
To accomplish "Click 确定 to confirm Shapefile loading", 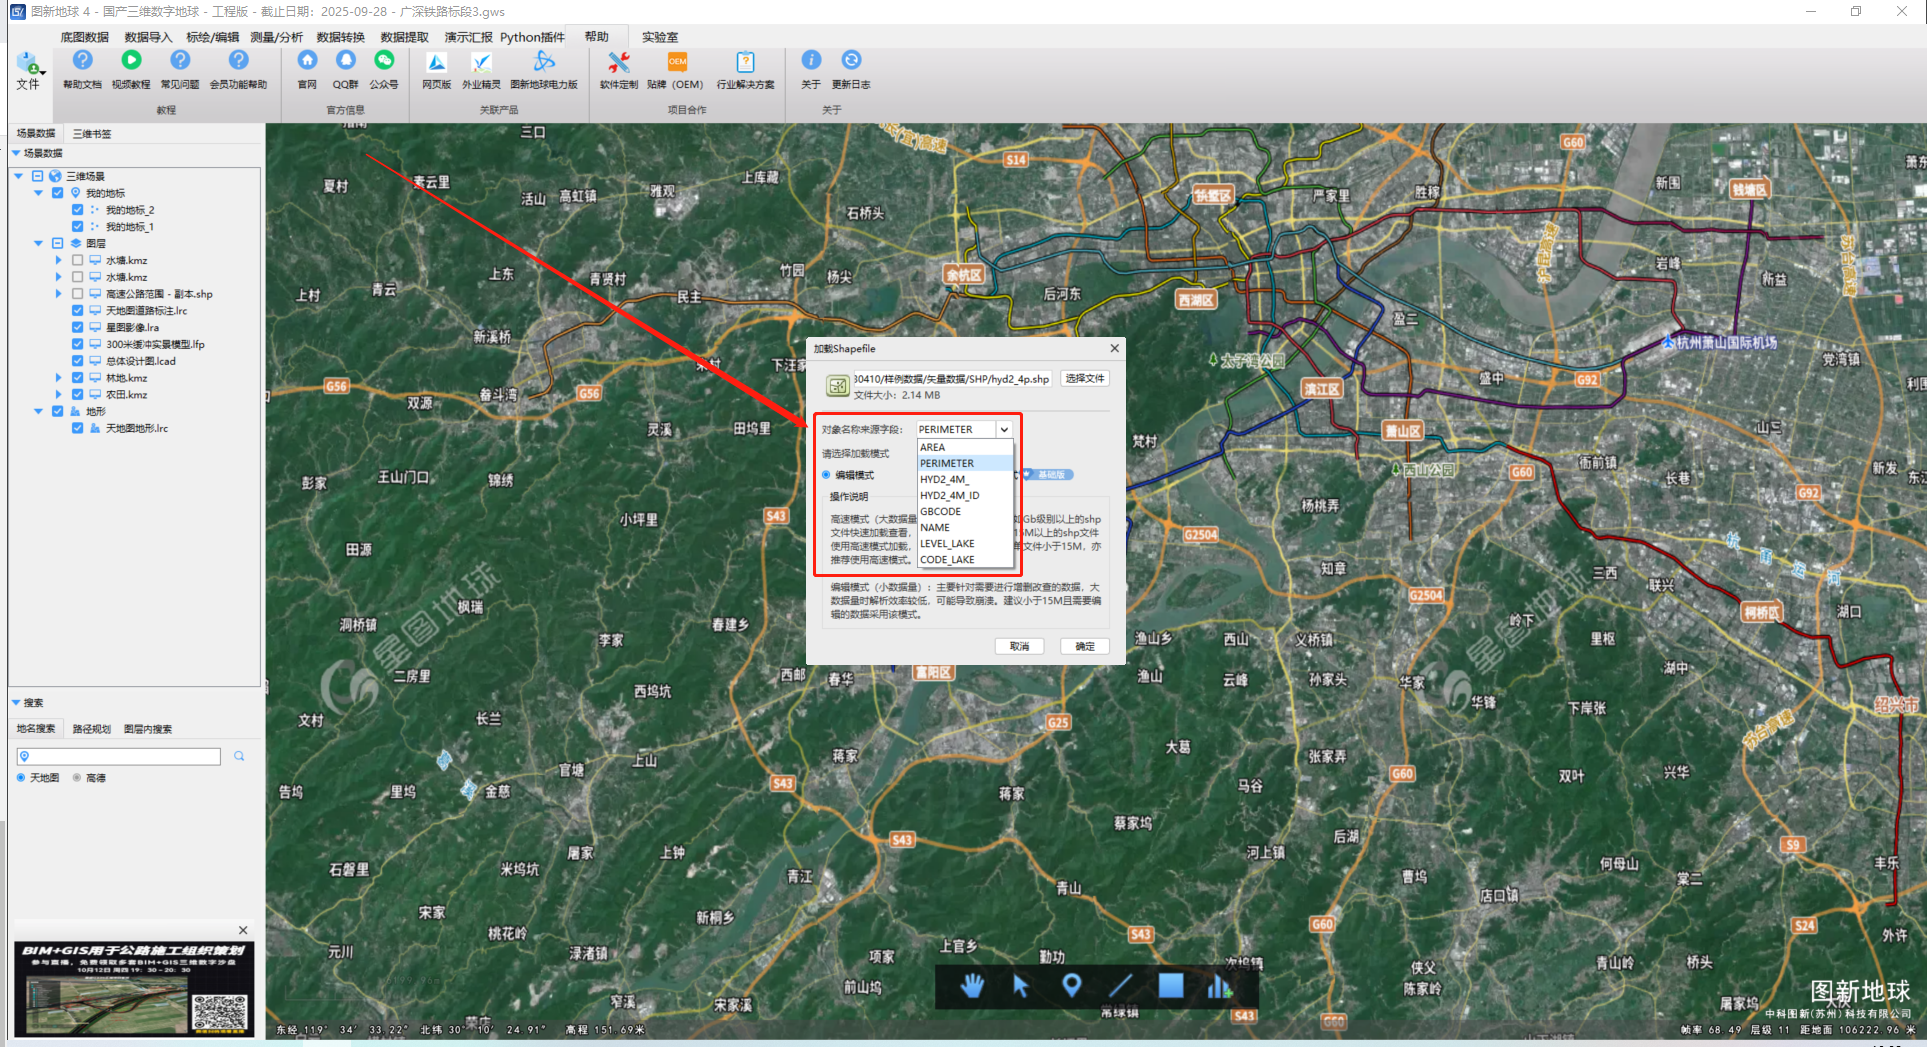I will [x=1085, y=646].
